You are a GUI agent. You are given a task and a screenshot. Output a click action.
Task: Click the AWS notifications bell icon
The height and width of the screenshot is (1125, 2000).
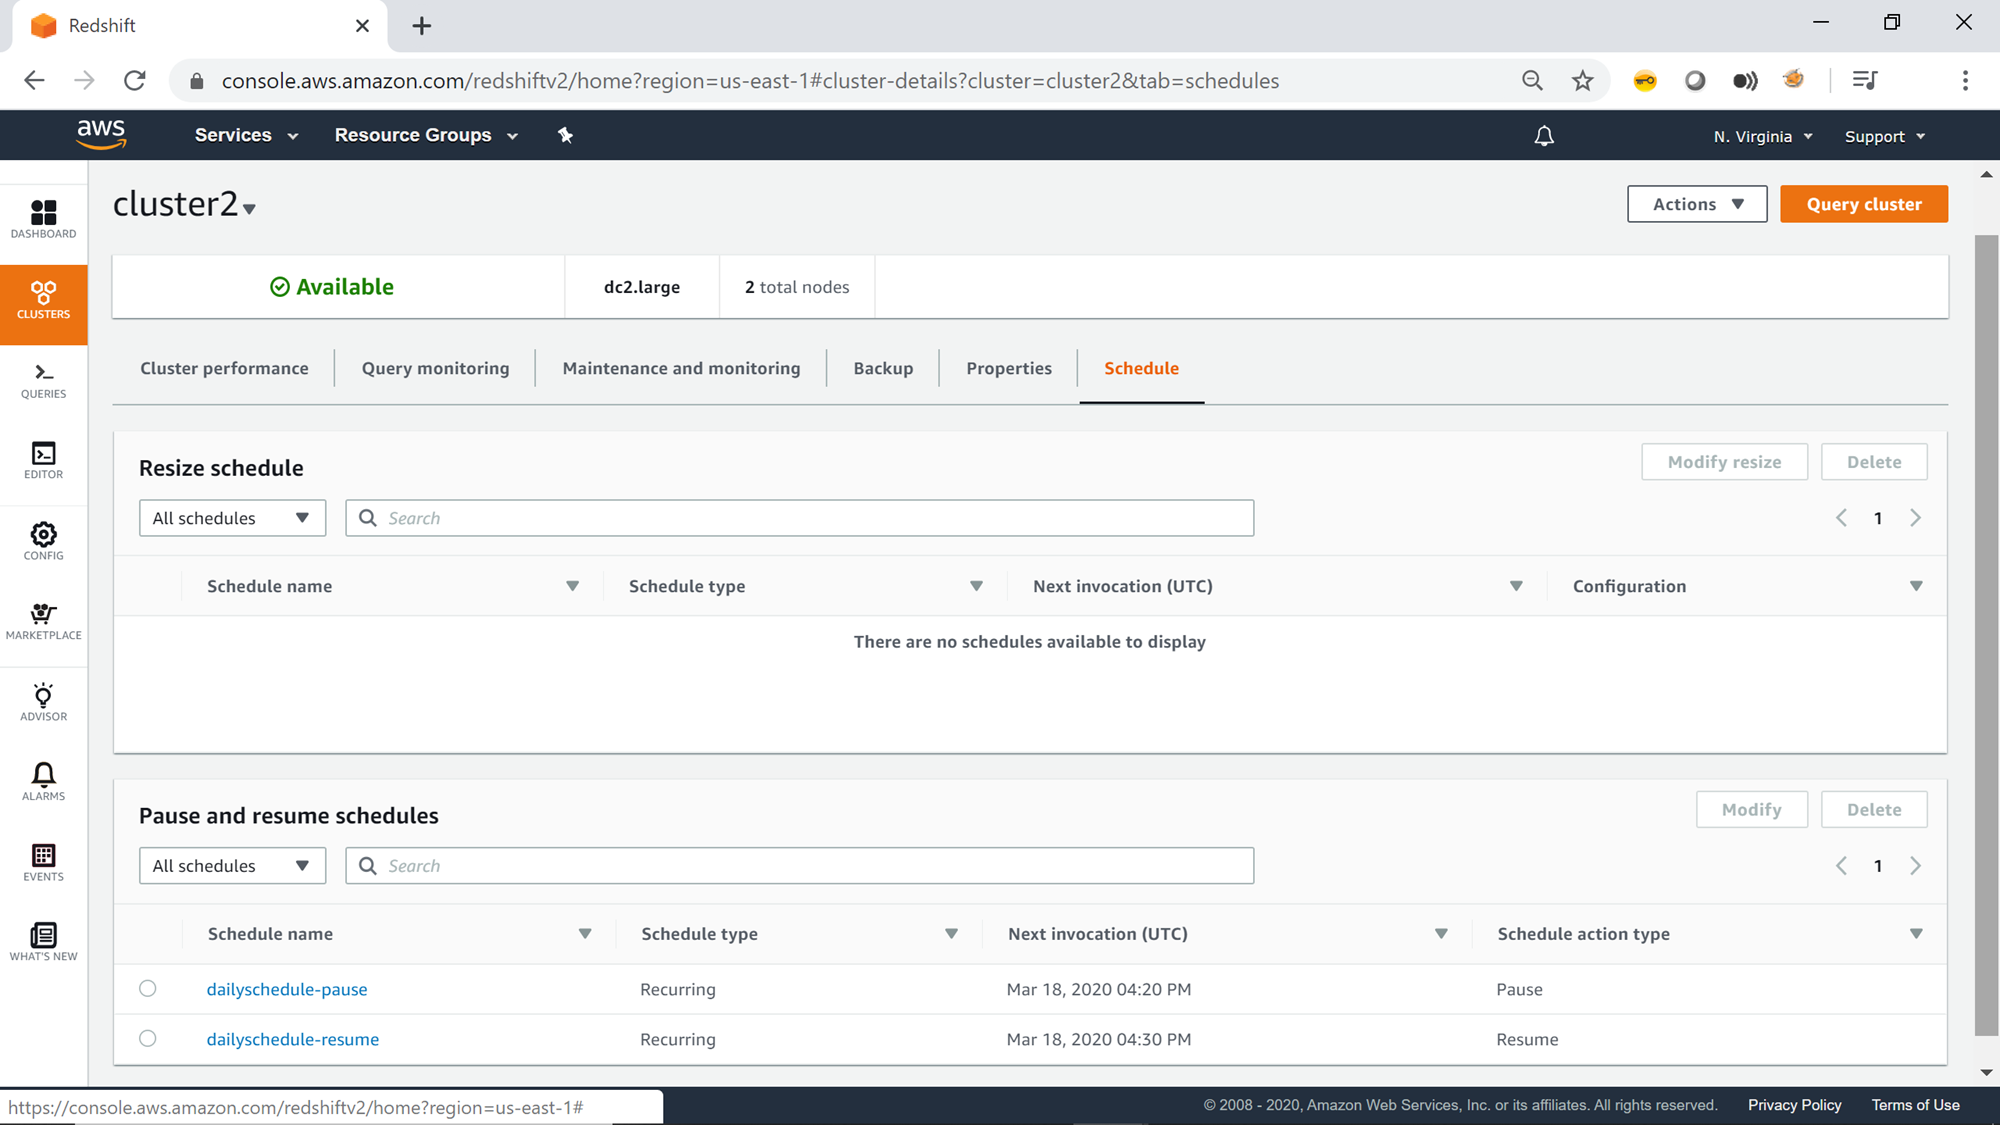click(x=1544, y=136)
